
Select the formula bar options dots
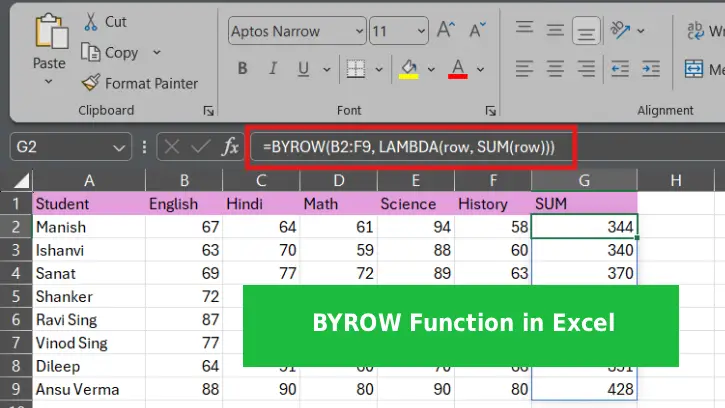[x=145, y=147]
